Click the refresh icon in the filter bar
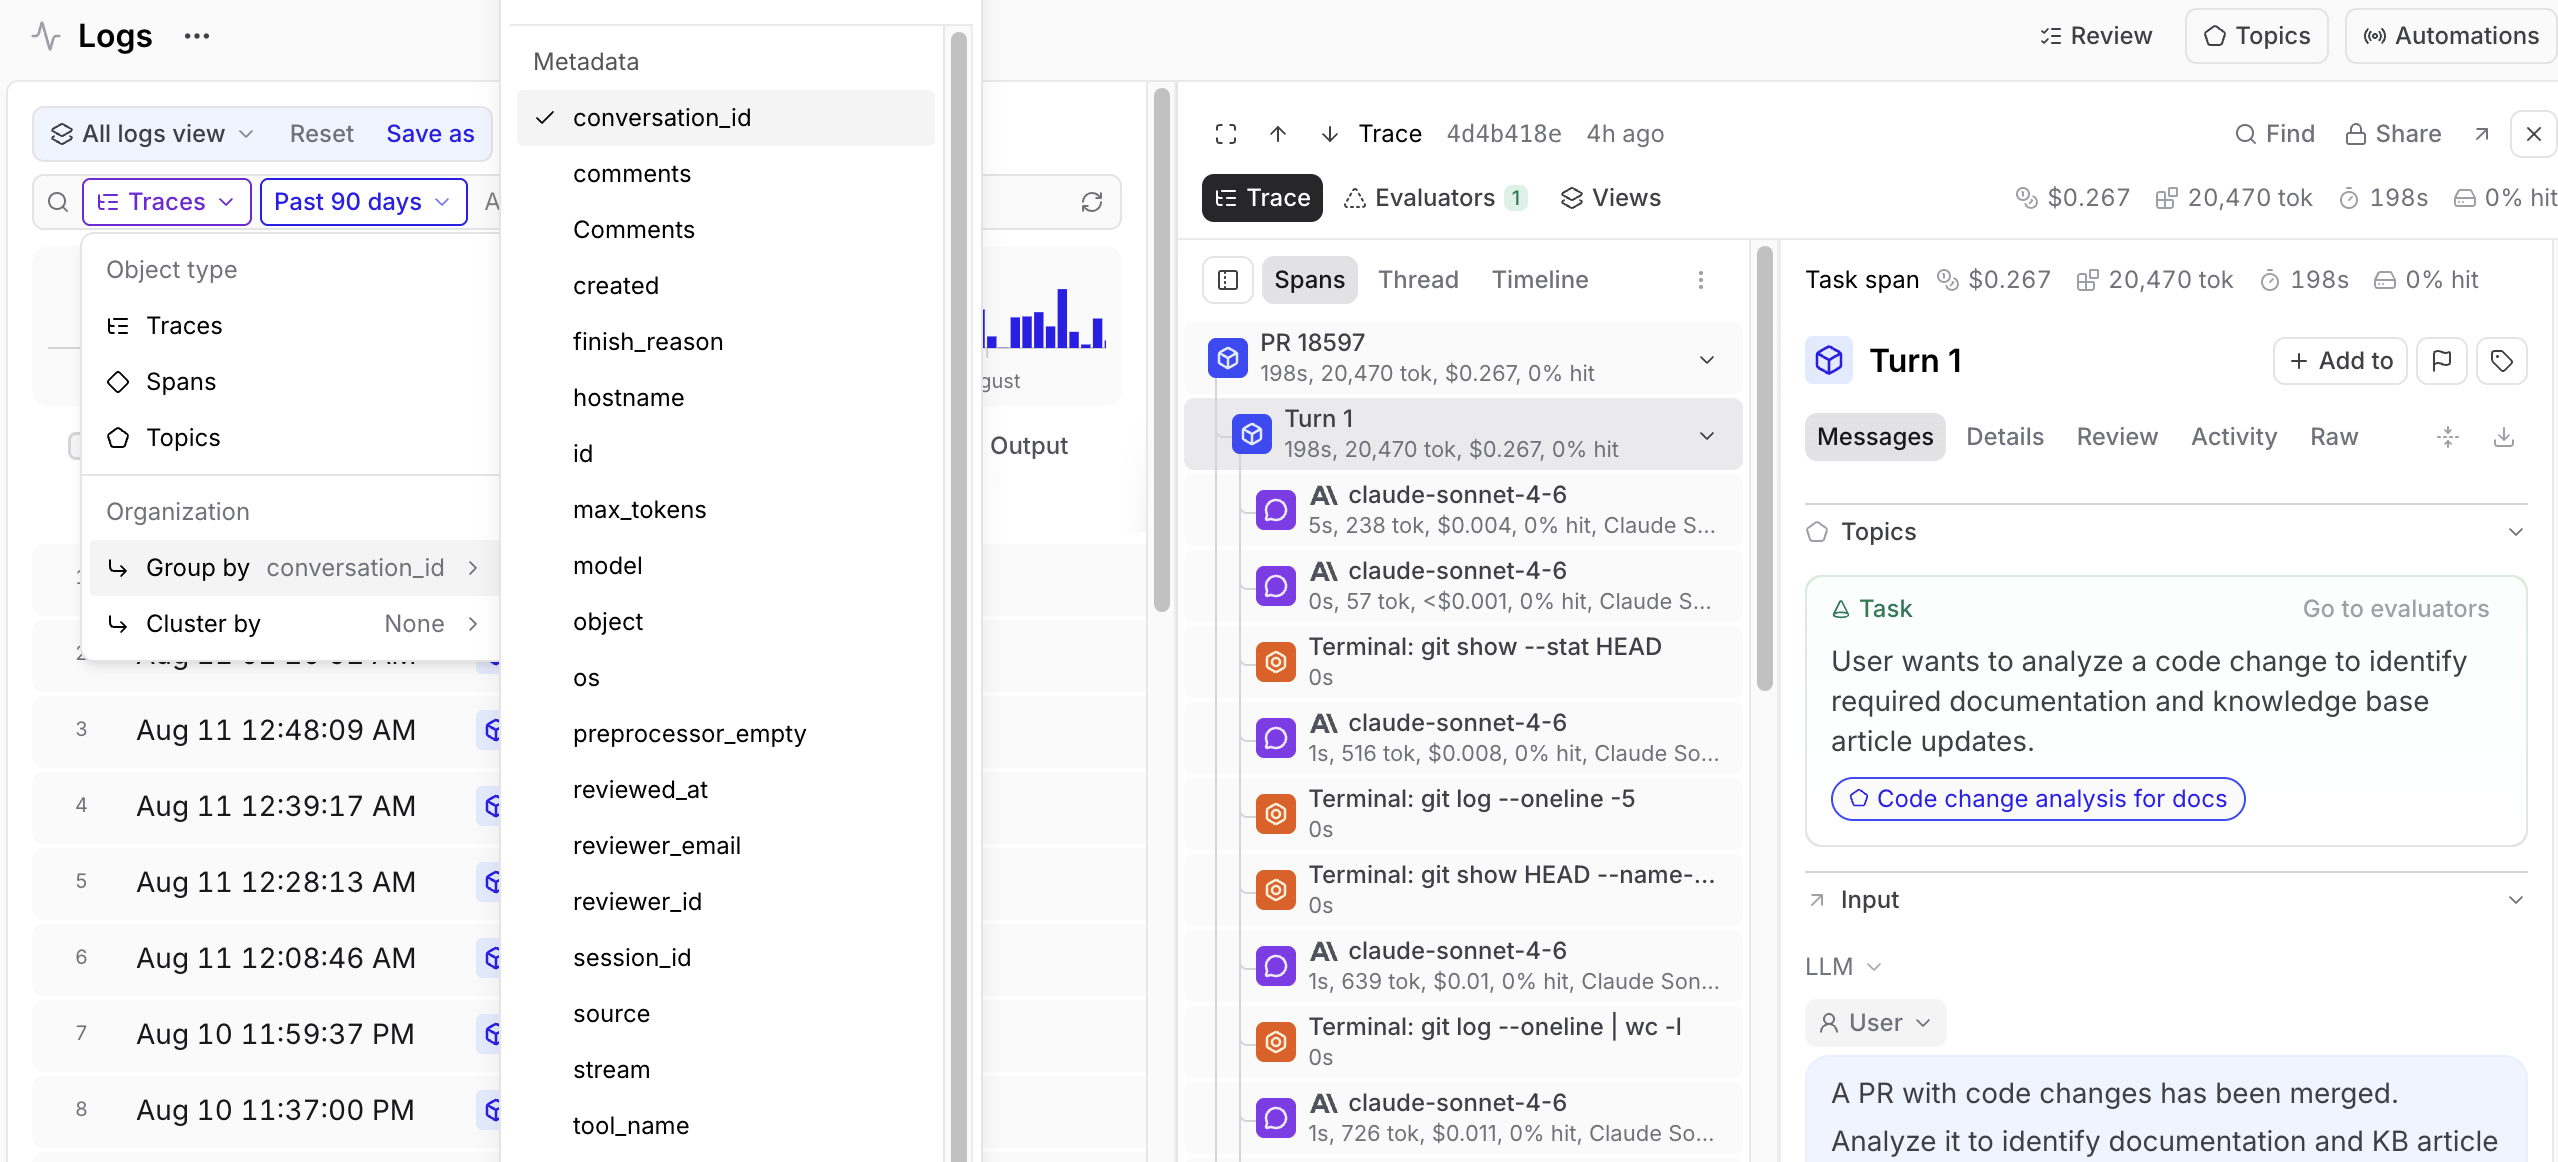This screenshot has width=2558, height=1162. point(1091,202)
